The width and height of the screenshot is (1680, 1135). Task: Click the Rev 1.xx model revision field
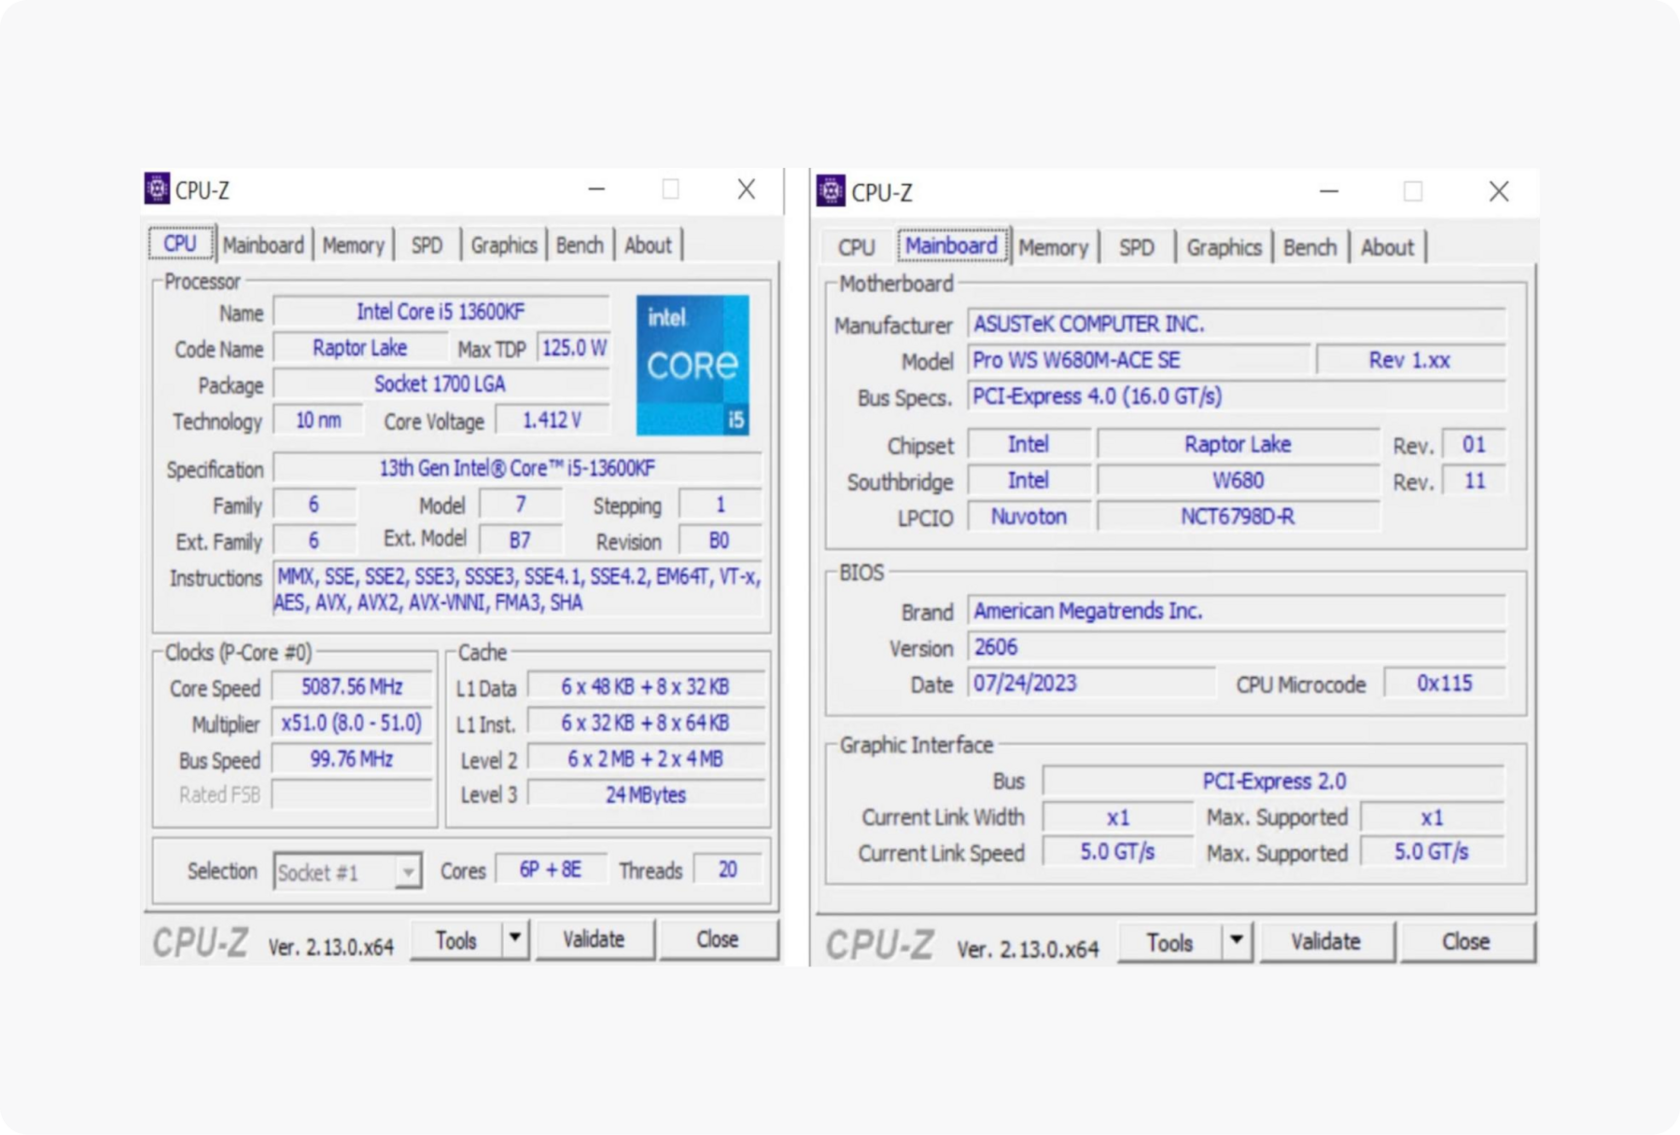(1410, 360)
